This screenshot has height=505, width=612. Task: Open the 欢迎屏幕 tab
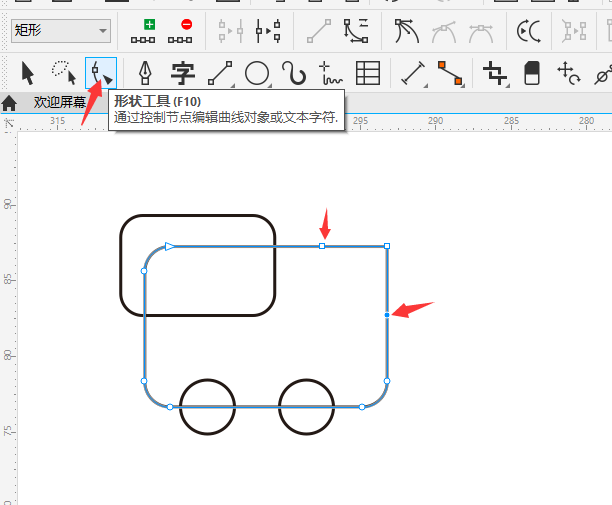(x=59, y=102)
